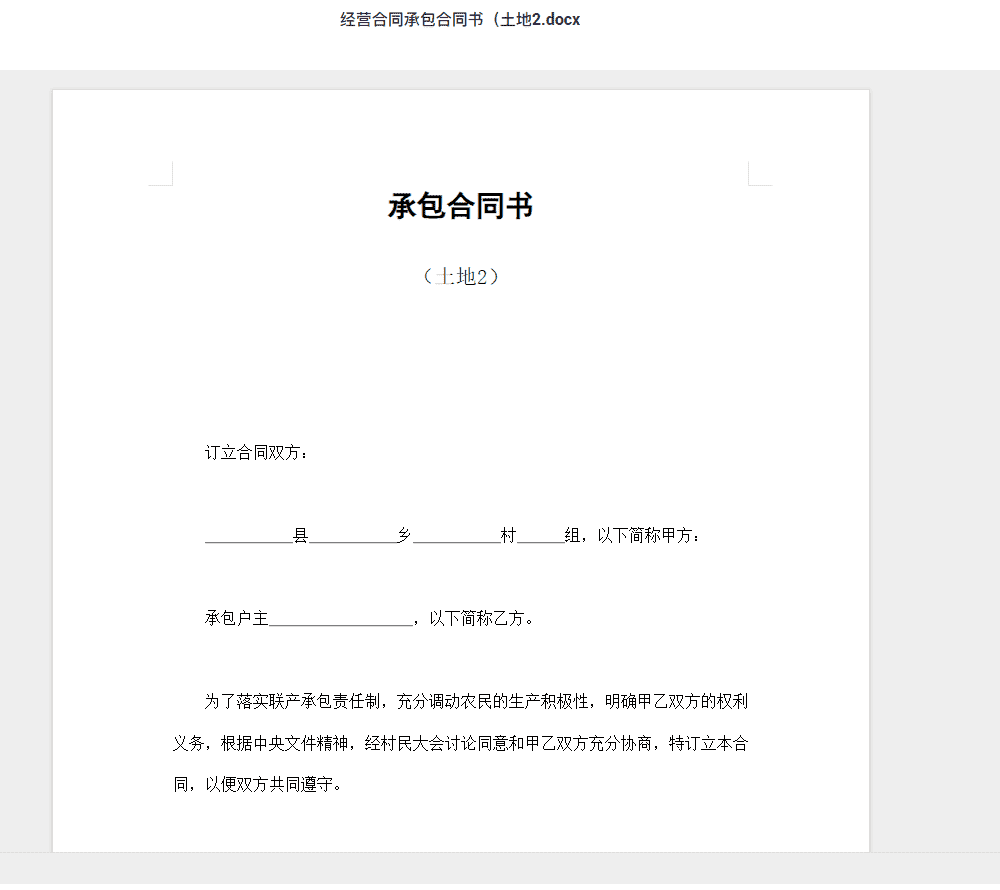Click the blank field before 村

[x=457, y=536]
